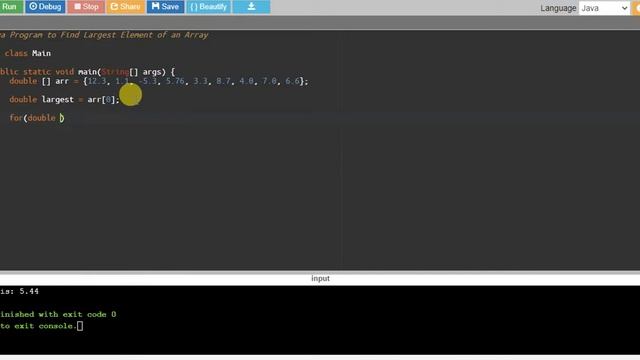Click the args parameter in main
Viewport: 640px width, 360px height.
[151, 72]
